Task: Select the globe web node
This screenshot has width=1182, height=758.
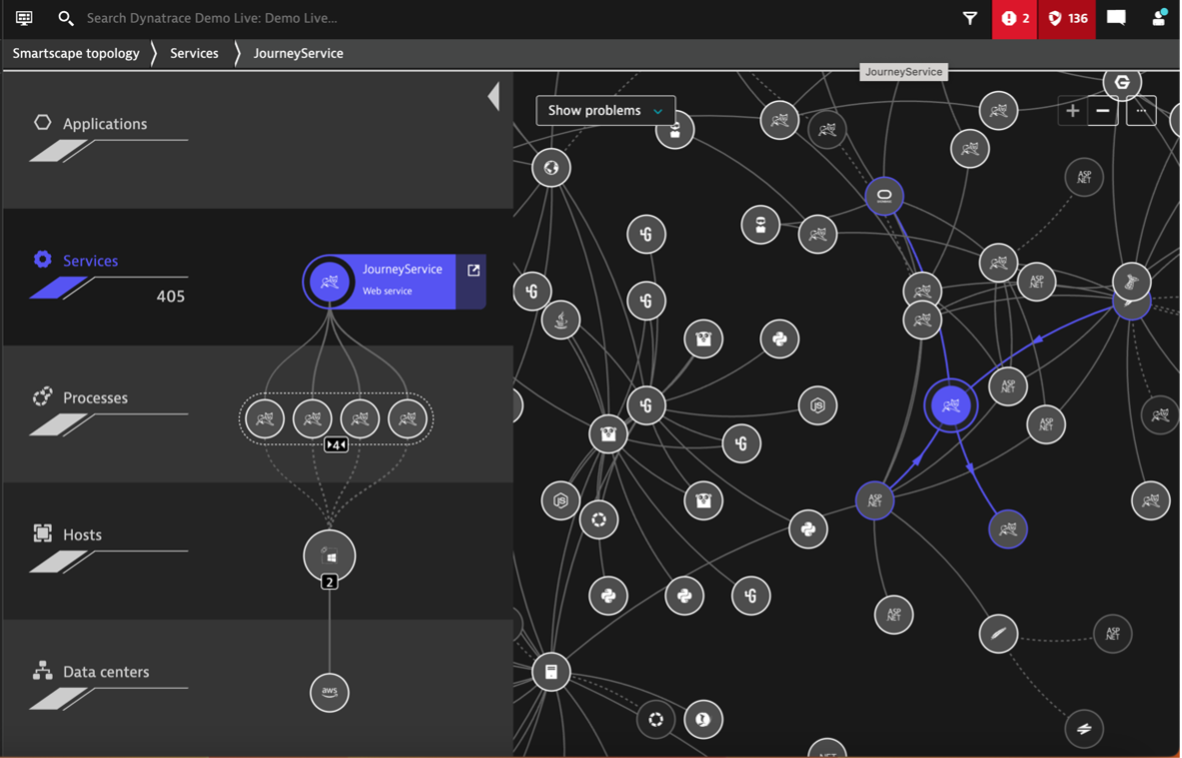Action: click(551, 167)
